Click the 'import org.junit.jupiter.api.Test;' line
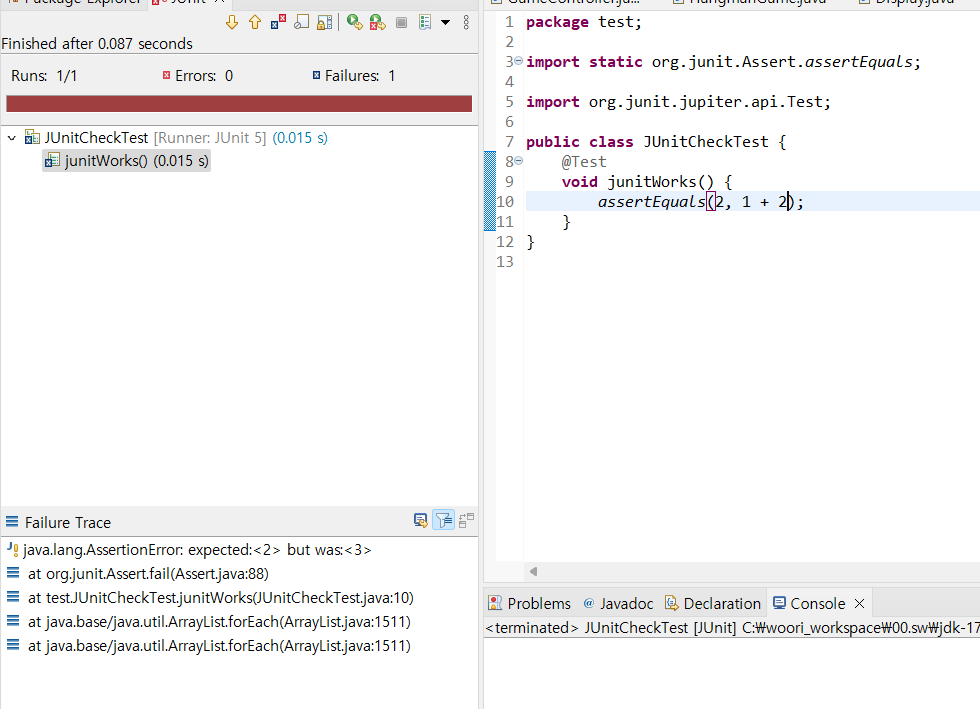 click(679, 102)
